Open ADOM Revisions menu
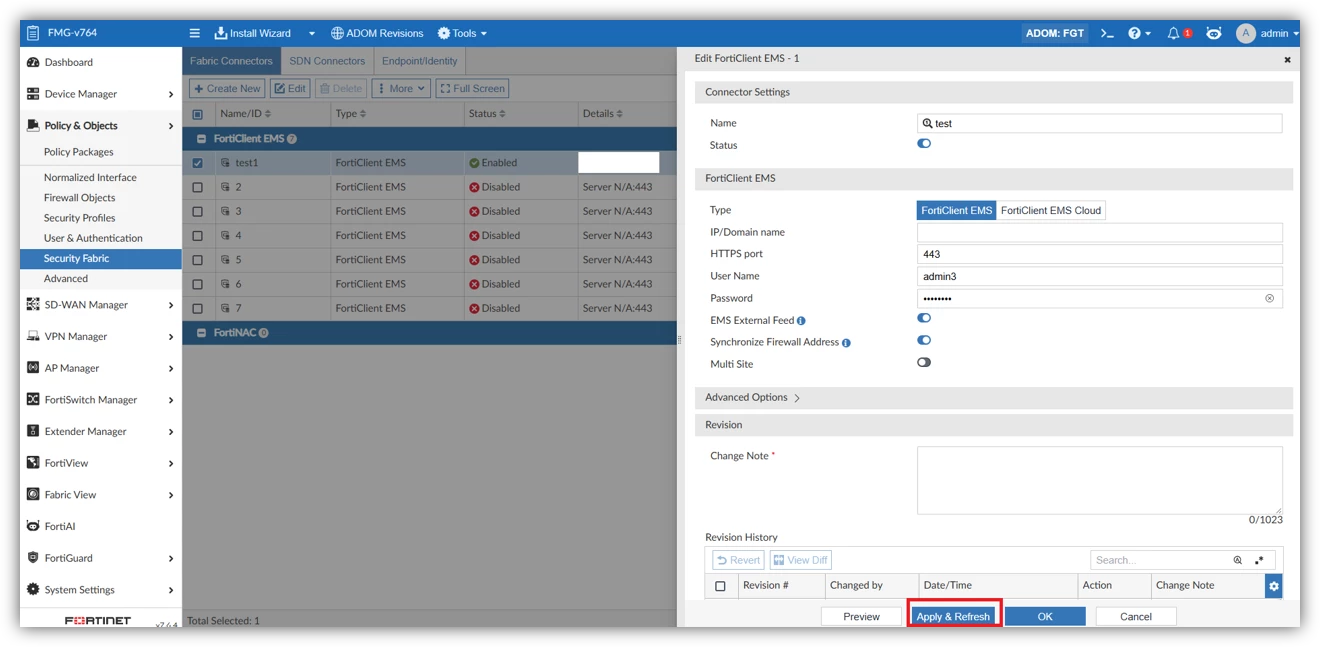This screenshot has width=1320, height=647. click(377, 33)
